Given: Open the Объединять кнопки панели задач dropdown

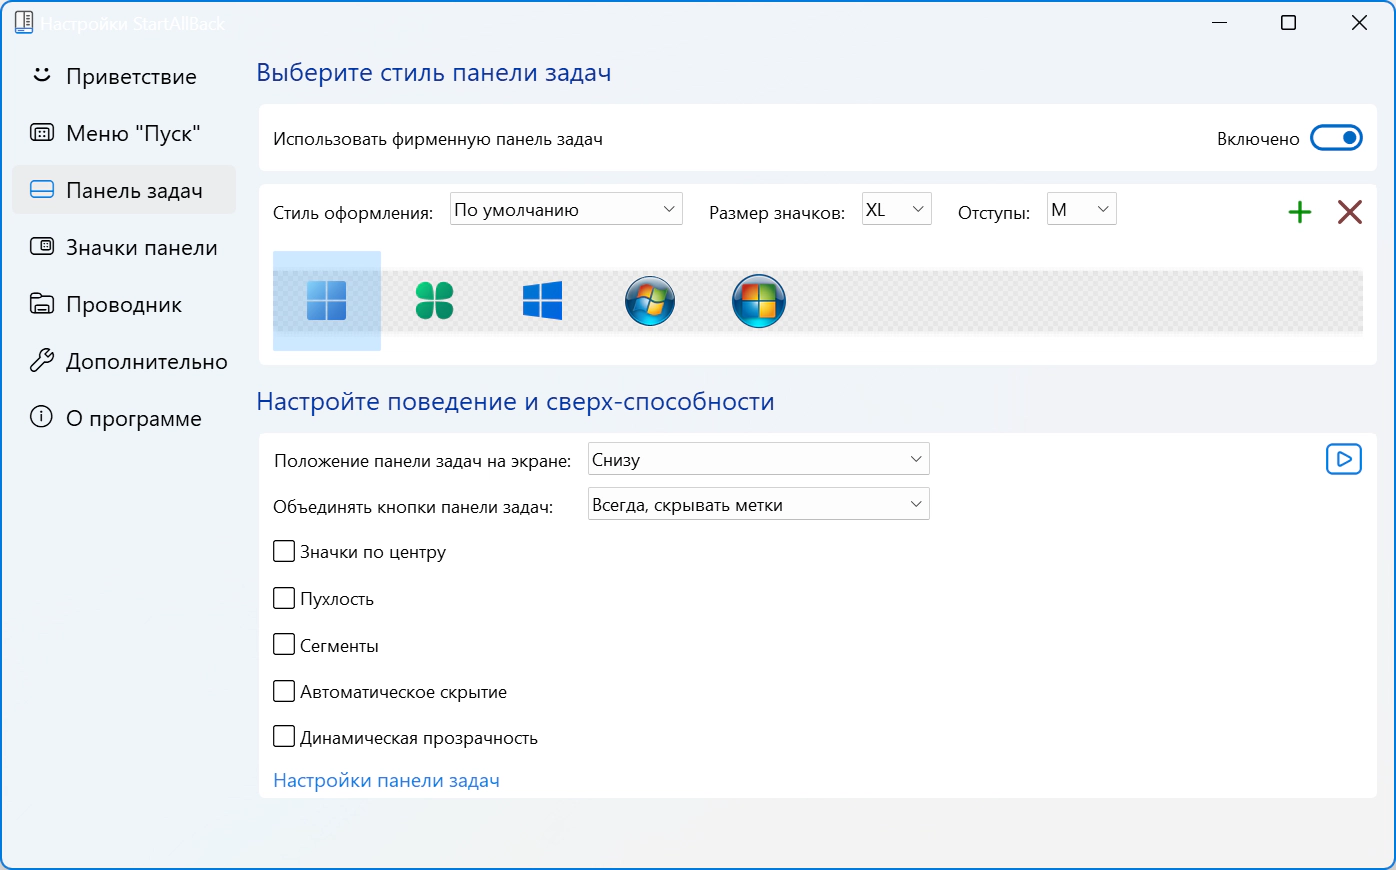Looking at the screenshot, I should point(759,504).
